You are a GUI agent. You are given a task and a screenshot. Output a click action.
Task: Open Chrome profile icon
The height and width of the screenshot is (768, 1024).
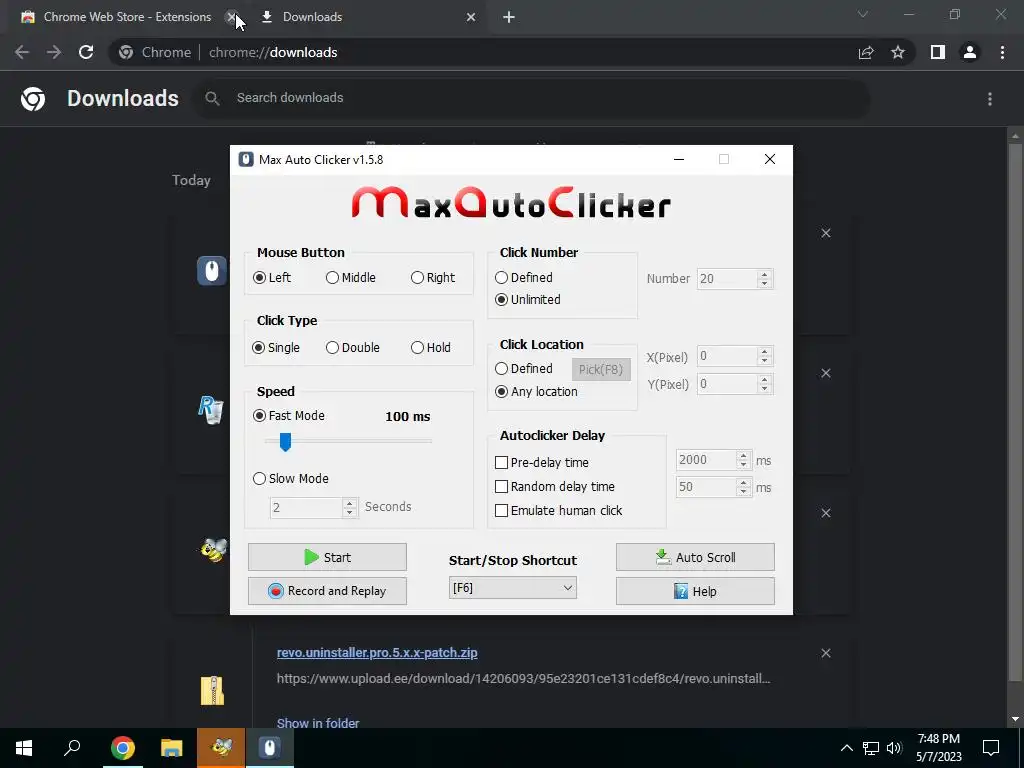tap(970, 52)
